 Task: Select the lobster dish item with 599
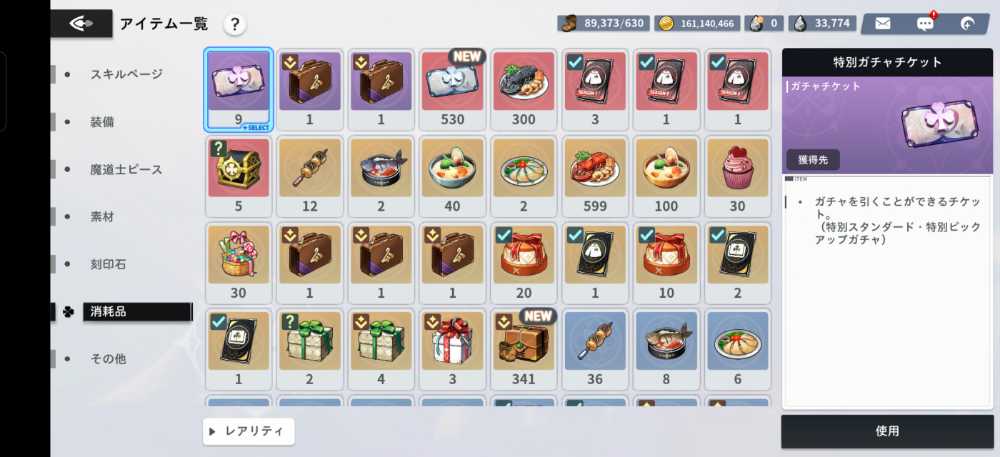coord(595,176)
